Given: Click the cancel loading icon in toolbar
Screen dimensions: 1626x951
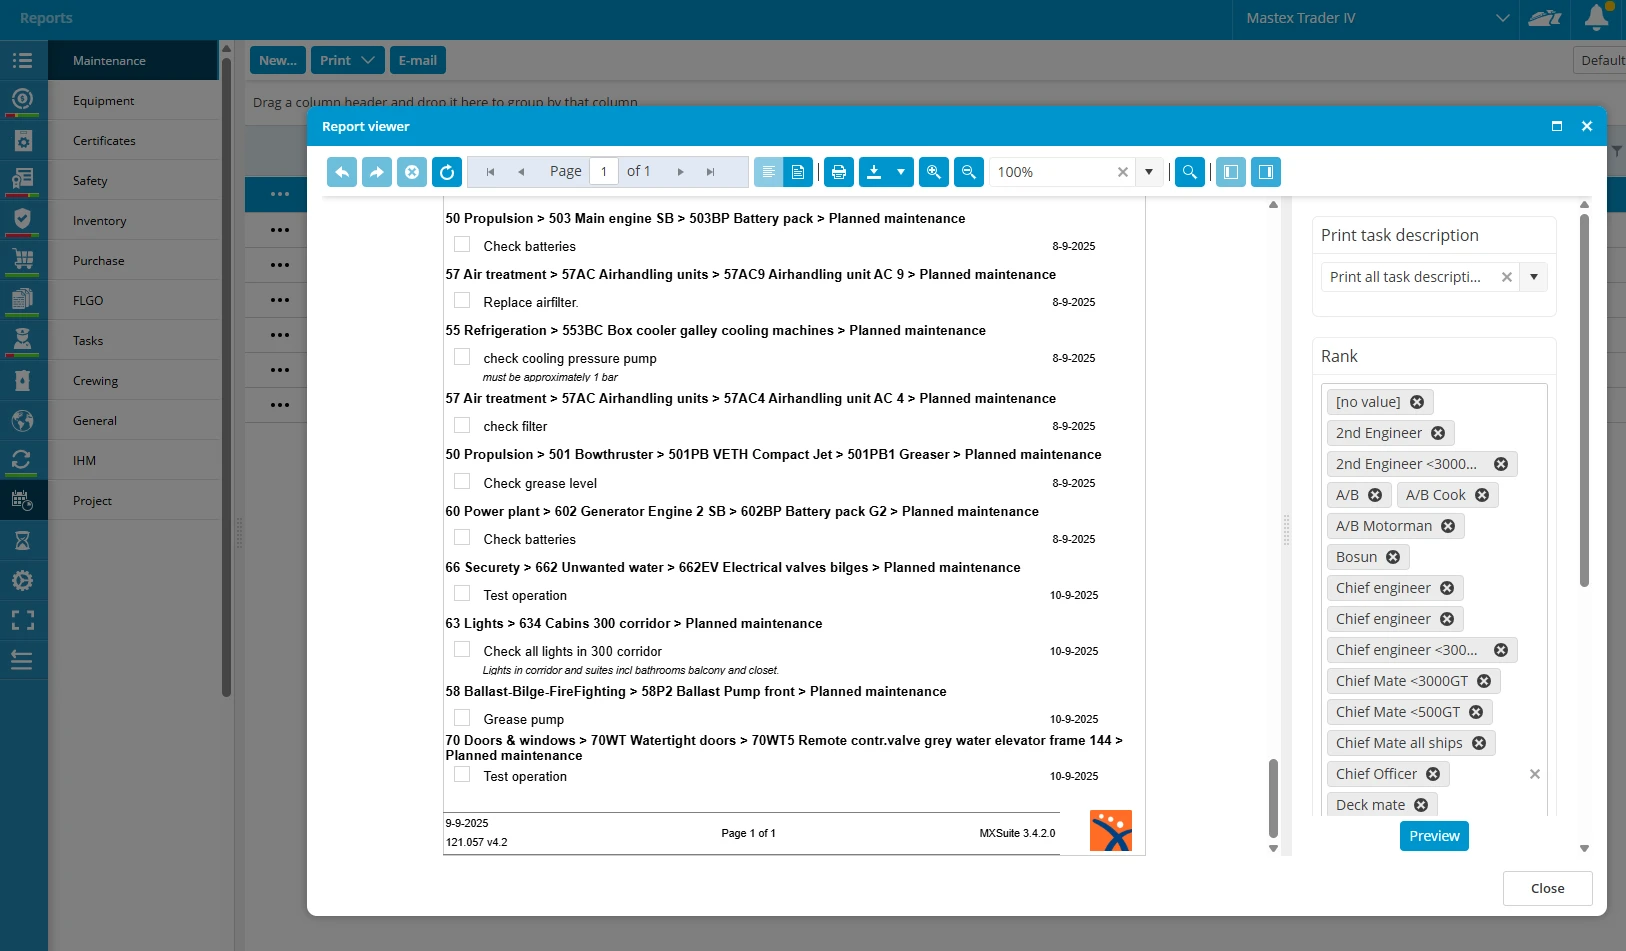Looking at the screenshot, I should click(x=412, y=172).
